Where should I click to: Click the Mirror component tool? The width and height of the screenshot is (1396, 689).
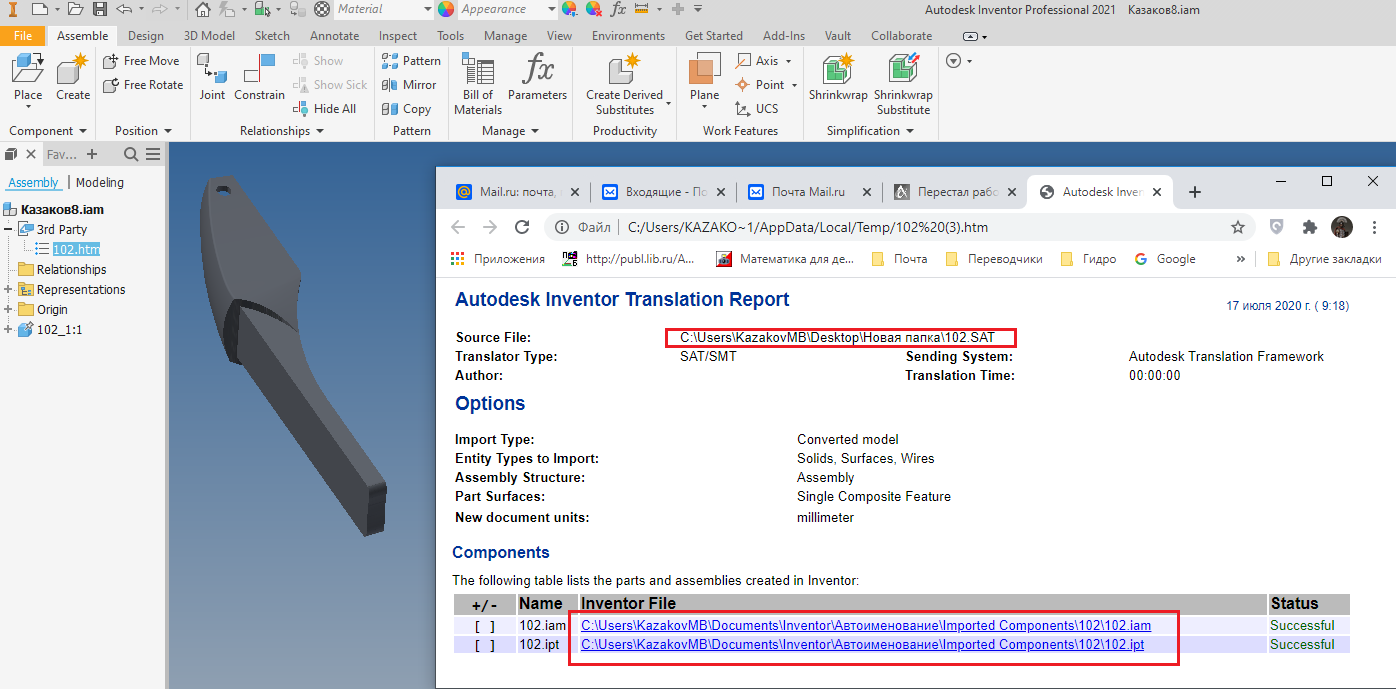tap(409, 85)
